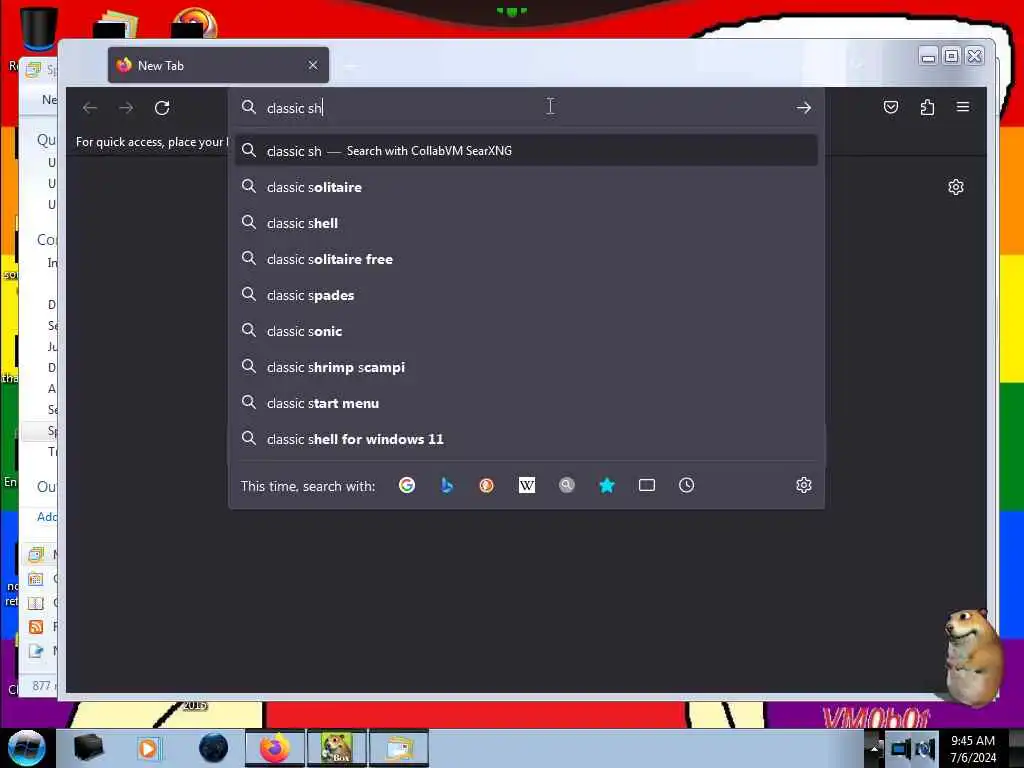
Task: Click the forward navigation arrow
Action: pyautogui.click(x=126, y=108)
